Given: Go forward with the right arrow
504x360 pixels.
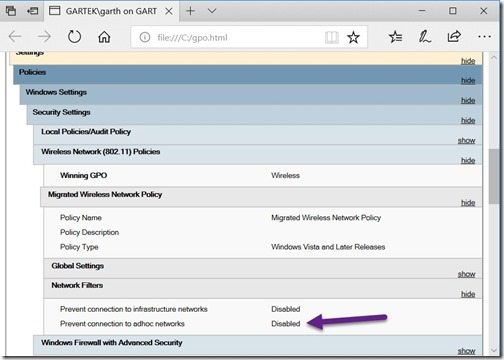Looking at the screenshot, I should tap(44, 36).
